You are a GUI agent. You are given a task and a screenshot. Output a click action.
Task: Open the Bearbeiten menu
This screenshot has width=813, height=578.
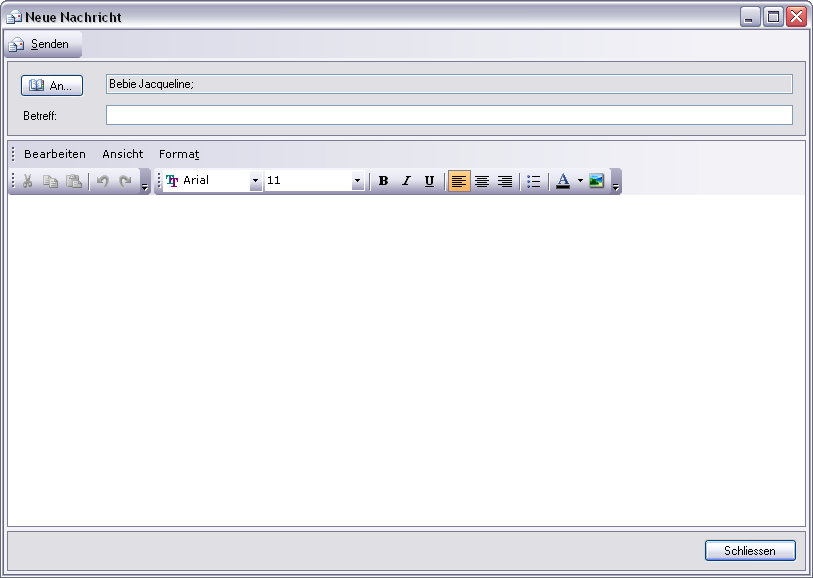coord(55,154)
